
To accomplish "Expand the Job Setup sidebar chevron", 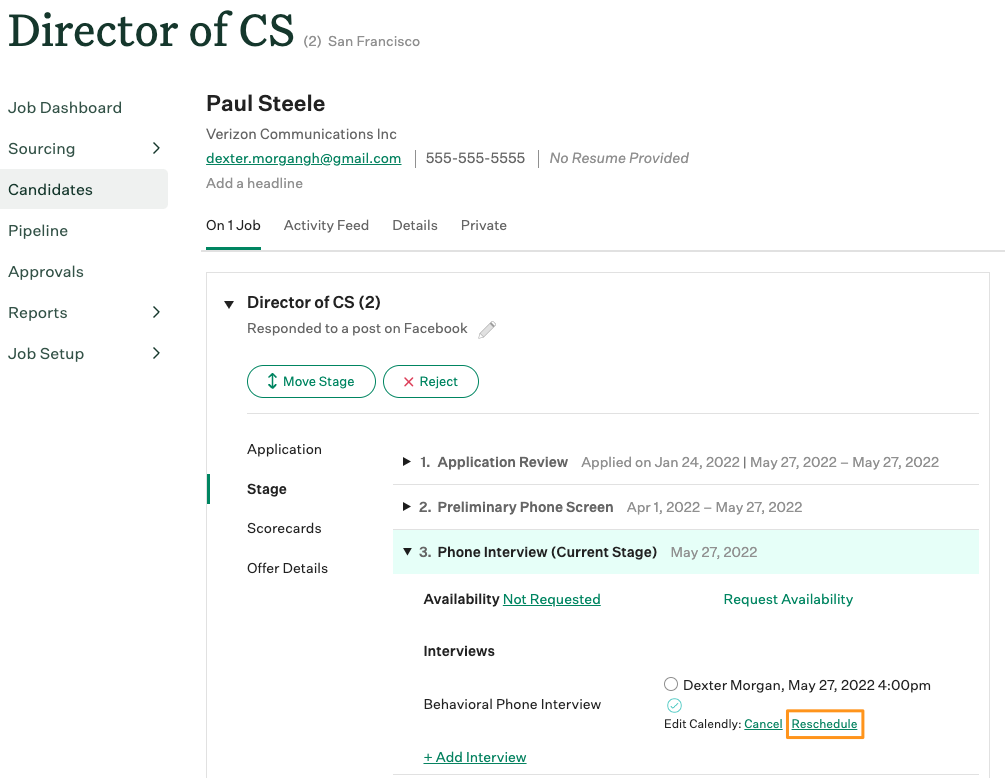I will 156,353.
